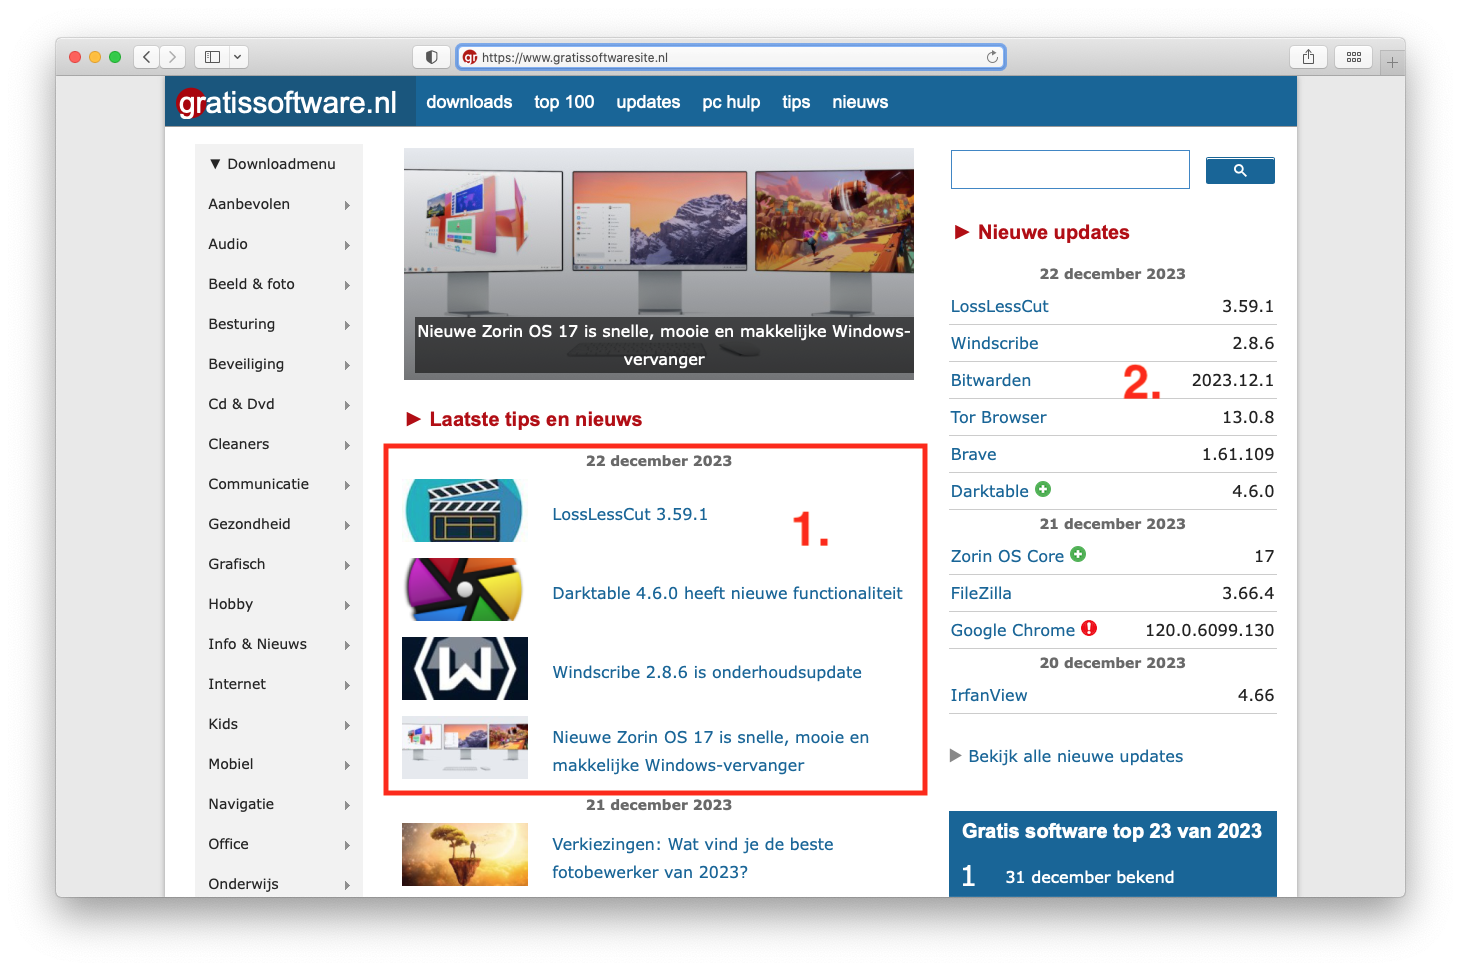Click the Darktable colorful aperture icon
1461x971 pixels.
coord(465,590)
